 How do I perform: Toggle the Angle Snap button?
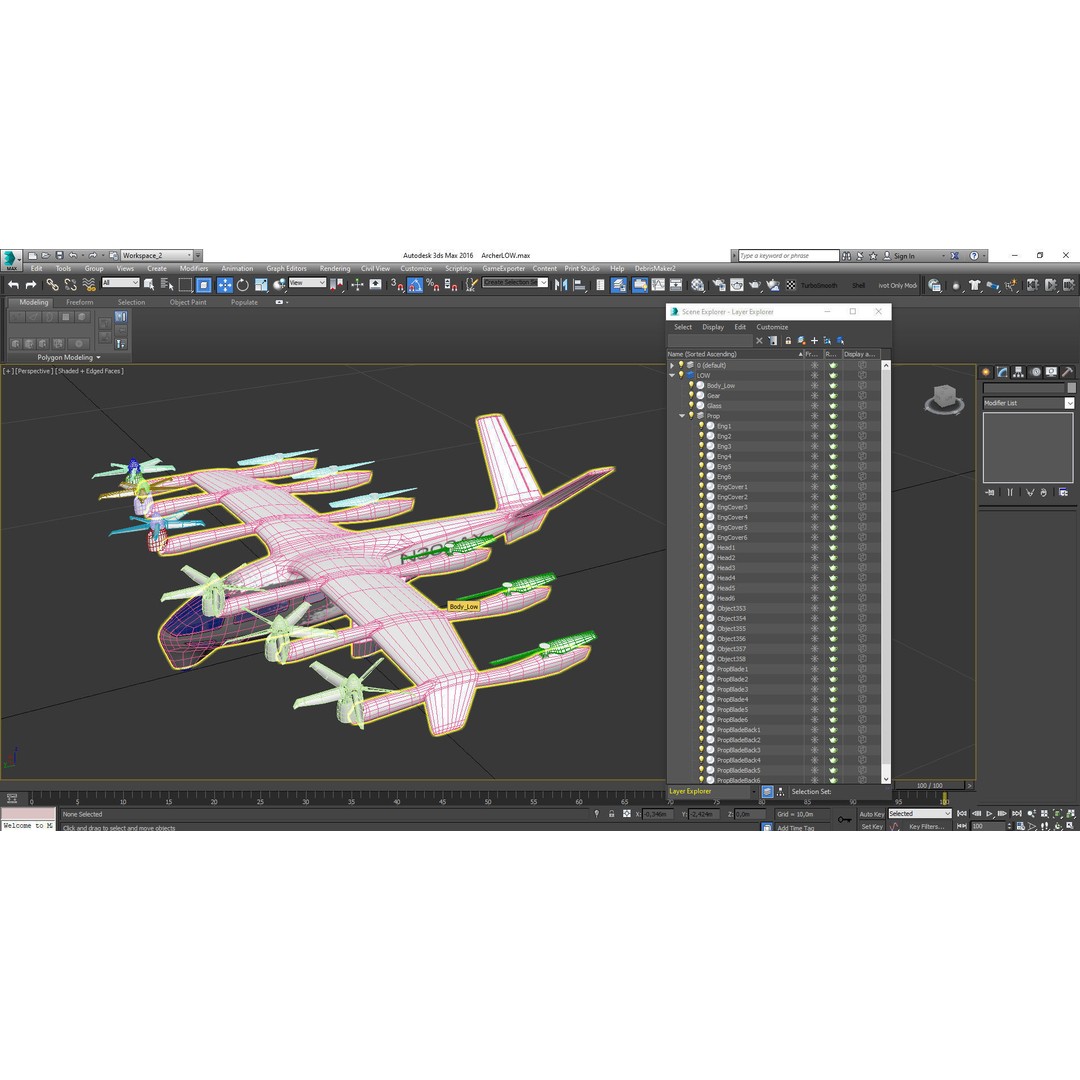pyautogui.click(x=415, y=284)
